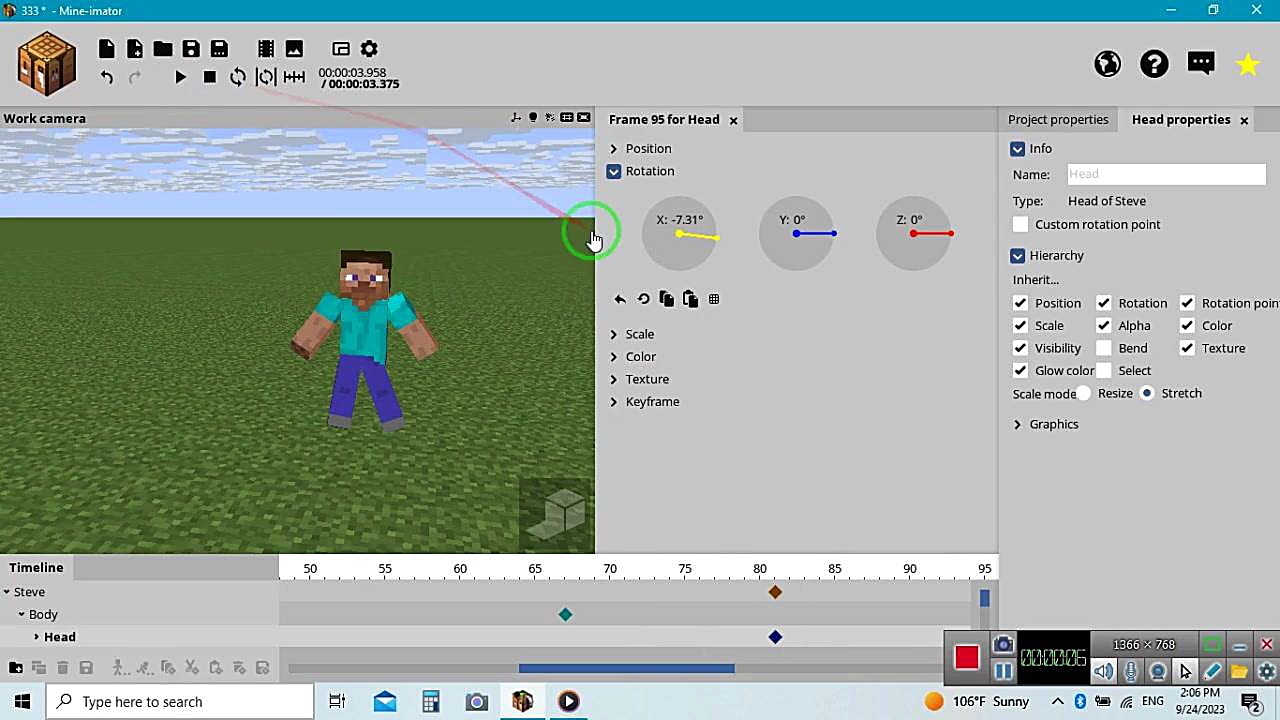Click the timeline intervals icon
The image size is (1280, 720).
(294, 77)
